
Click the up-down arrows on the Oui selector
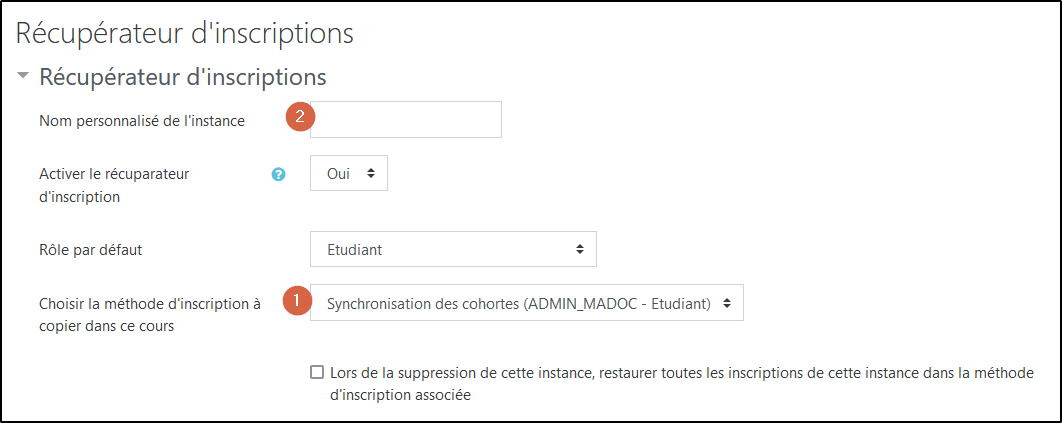[371, 173]
